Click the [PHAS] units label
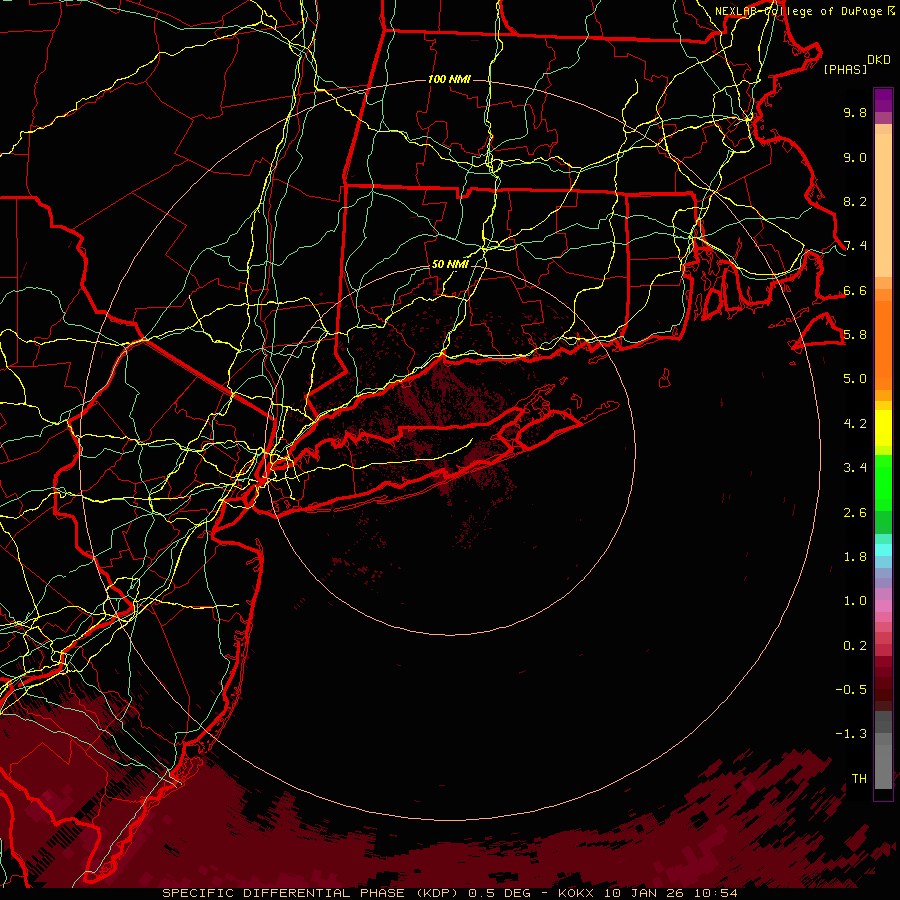Image resolution: width=900 pixels, height=900 pixels. pos(845,70)
